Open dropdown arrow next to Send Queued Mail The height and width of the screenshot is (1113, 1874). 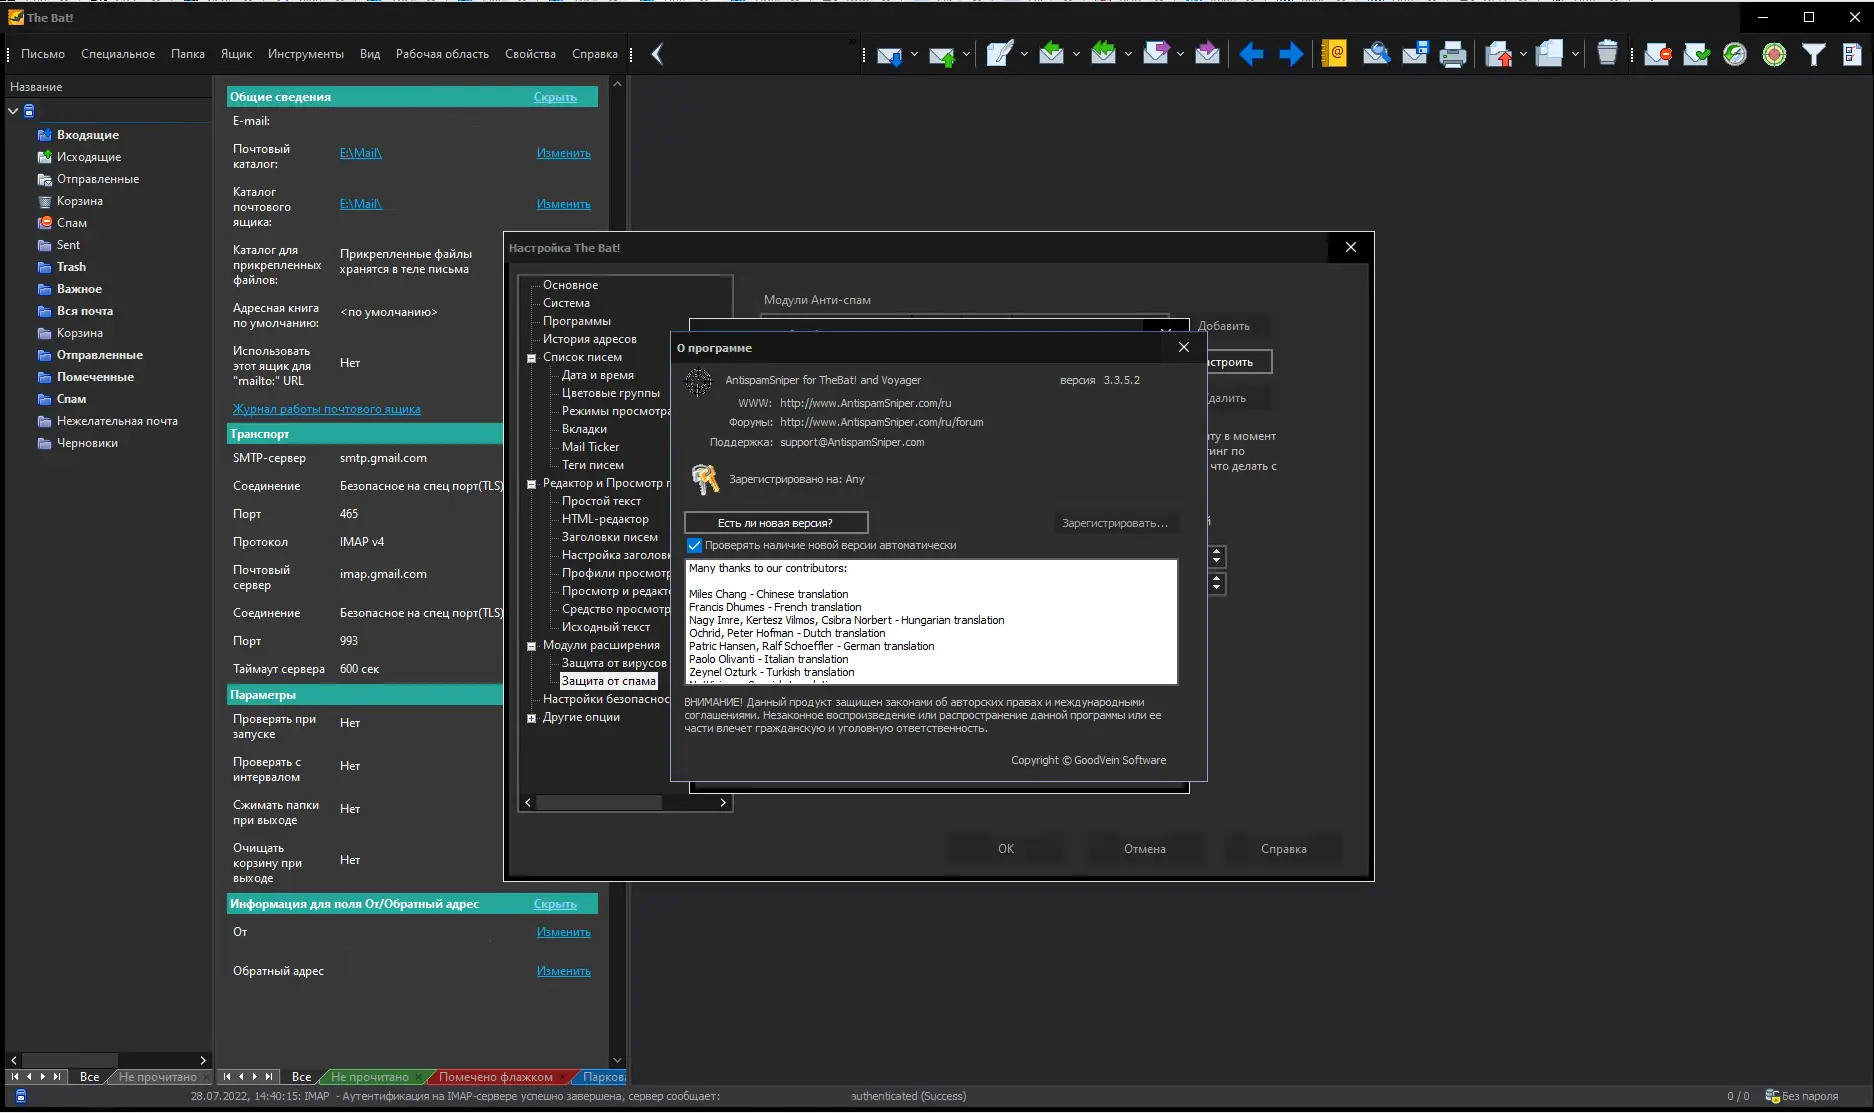(966, 55)
